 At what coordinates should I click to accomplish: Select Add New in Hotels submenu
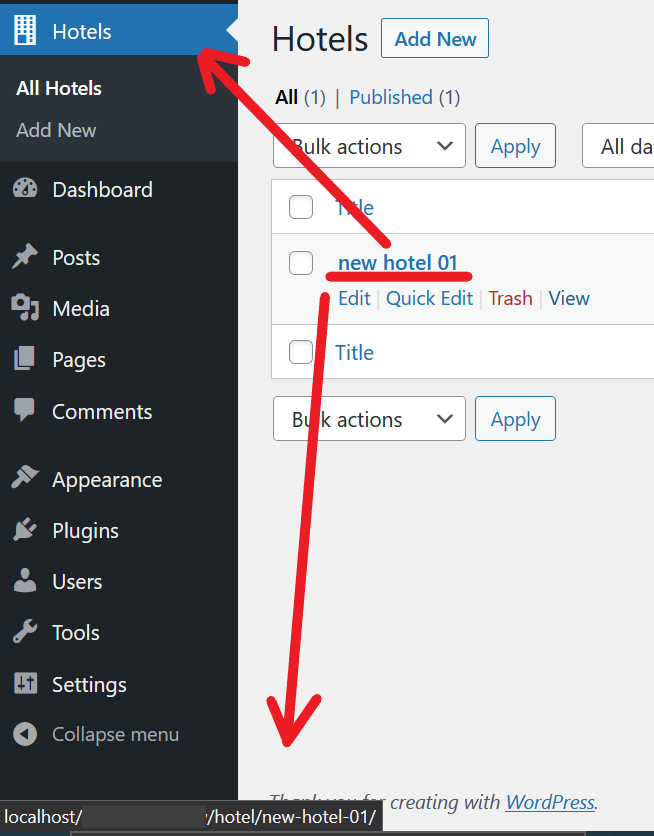pyautogui.click(x=56, y=130)
